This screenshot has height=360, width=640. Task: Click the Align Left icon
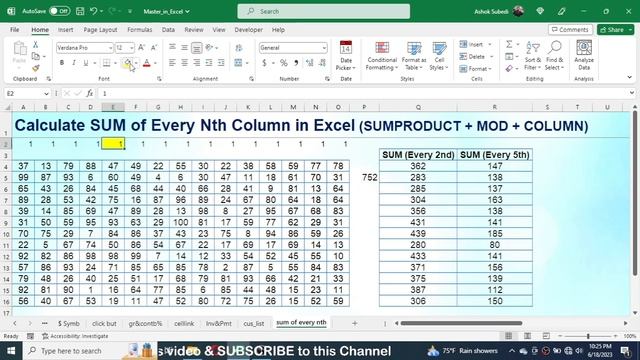(172, 63)
